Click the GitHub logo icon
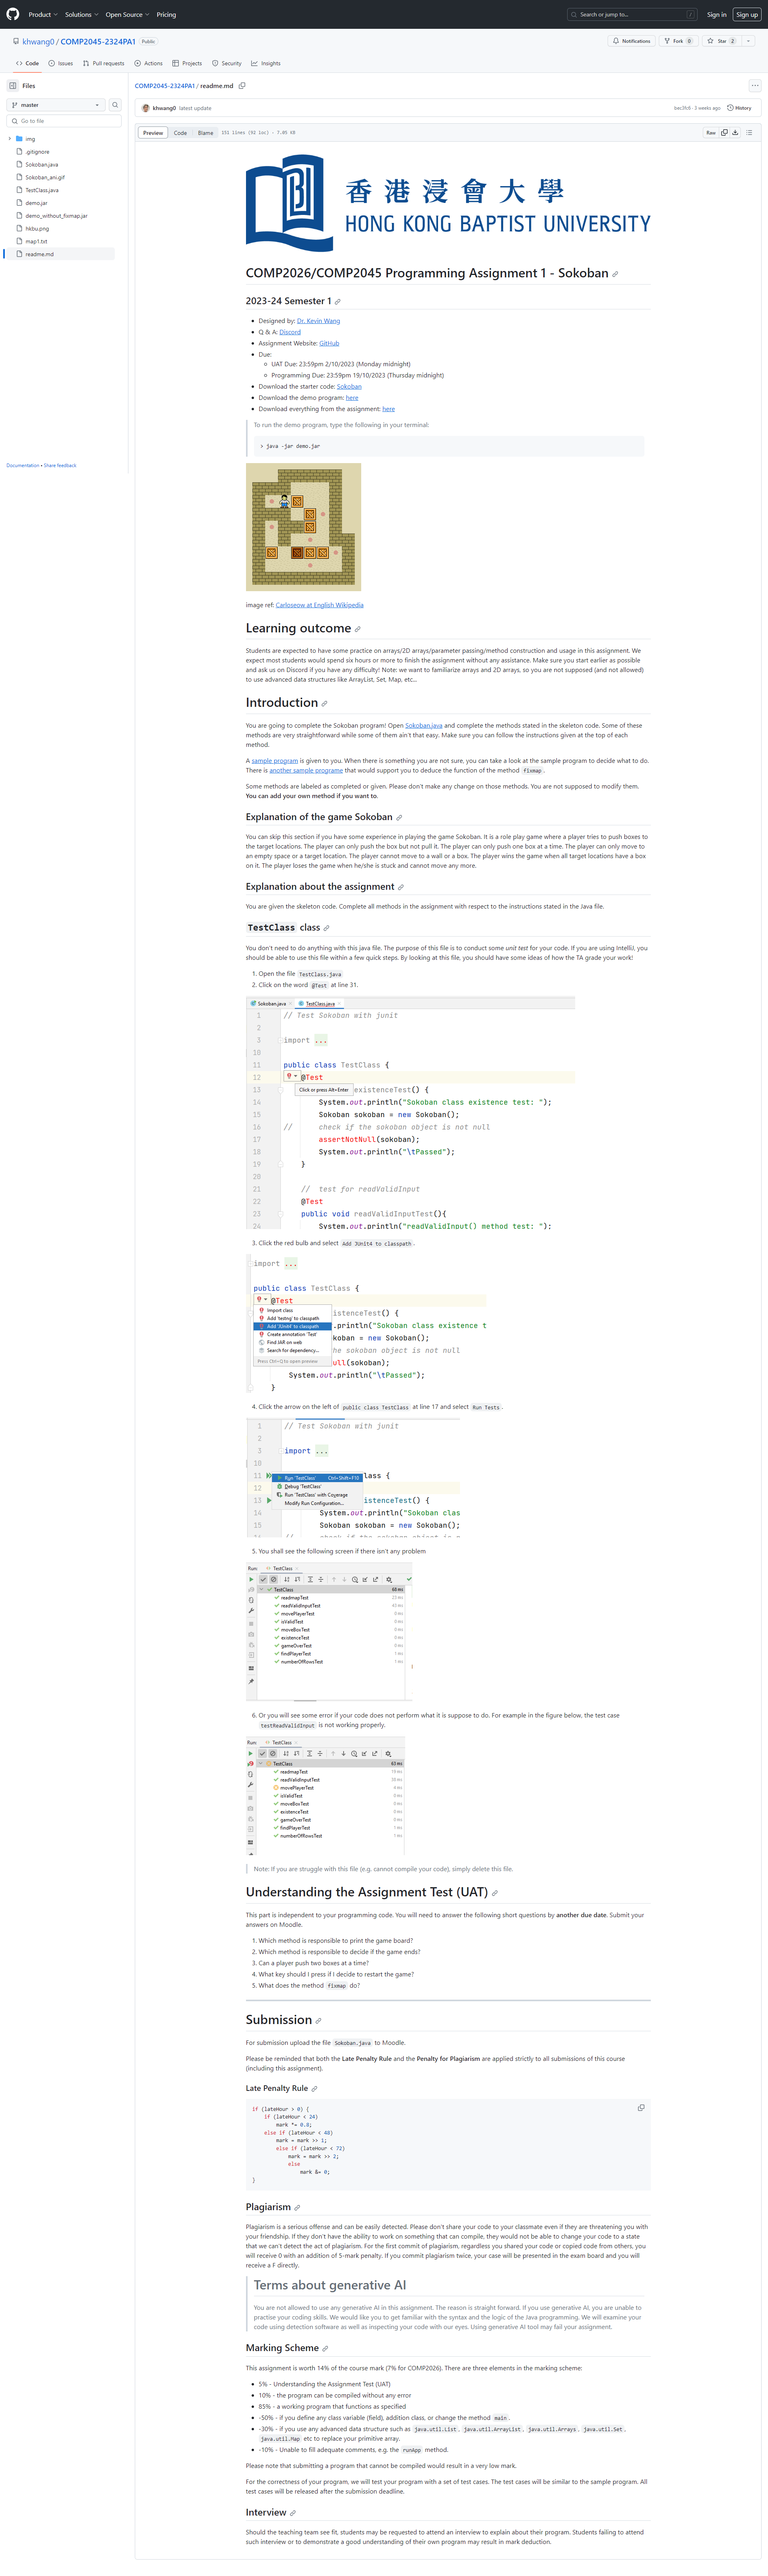768x2576 pixels. tap(13, 14)
